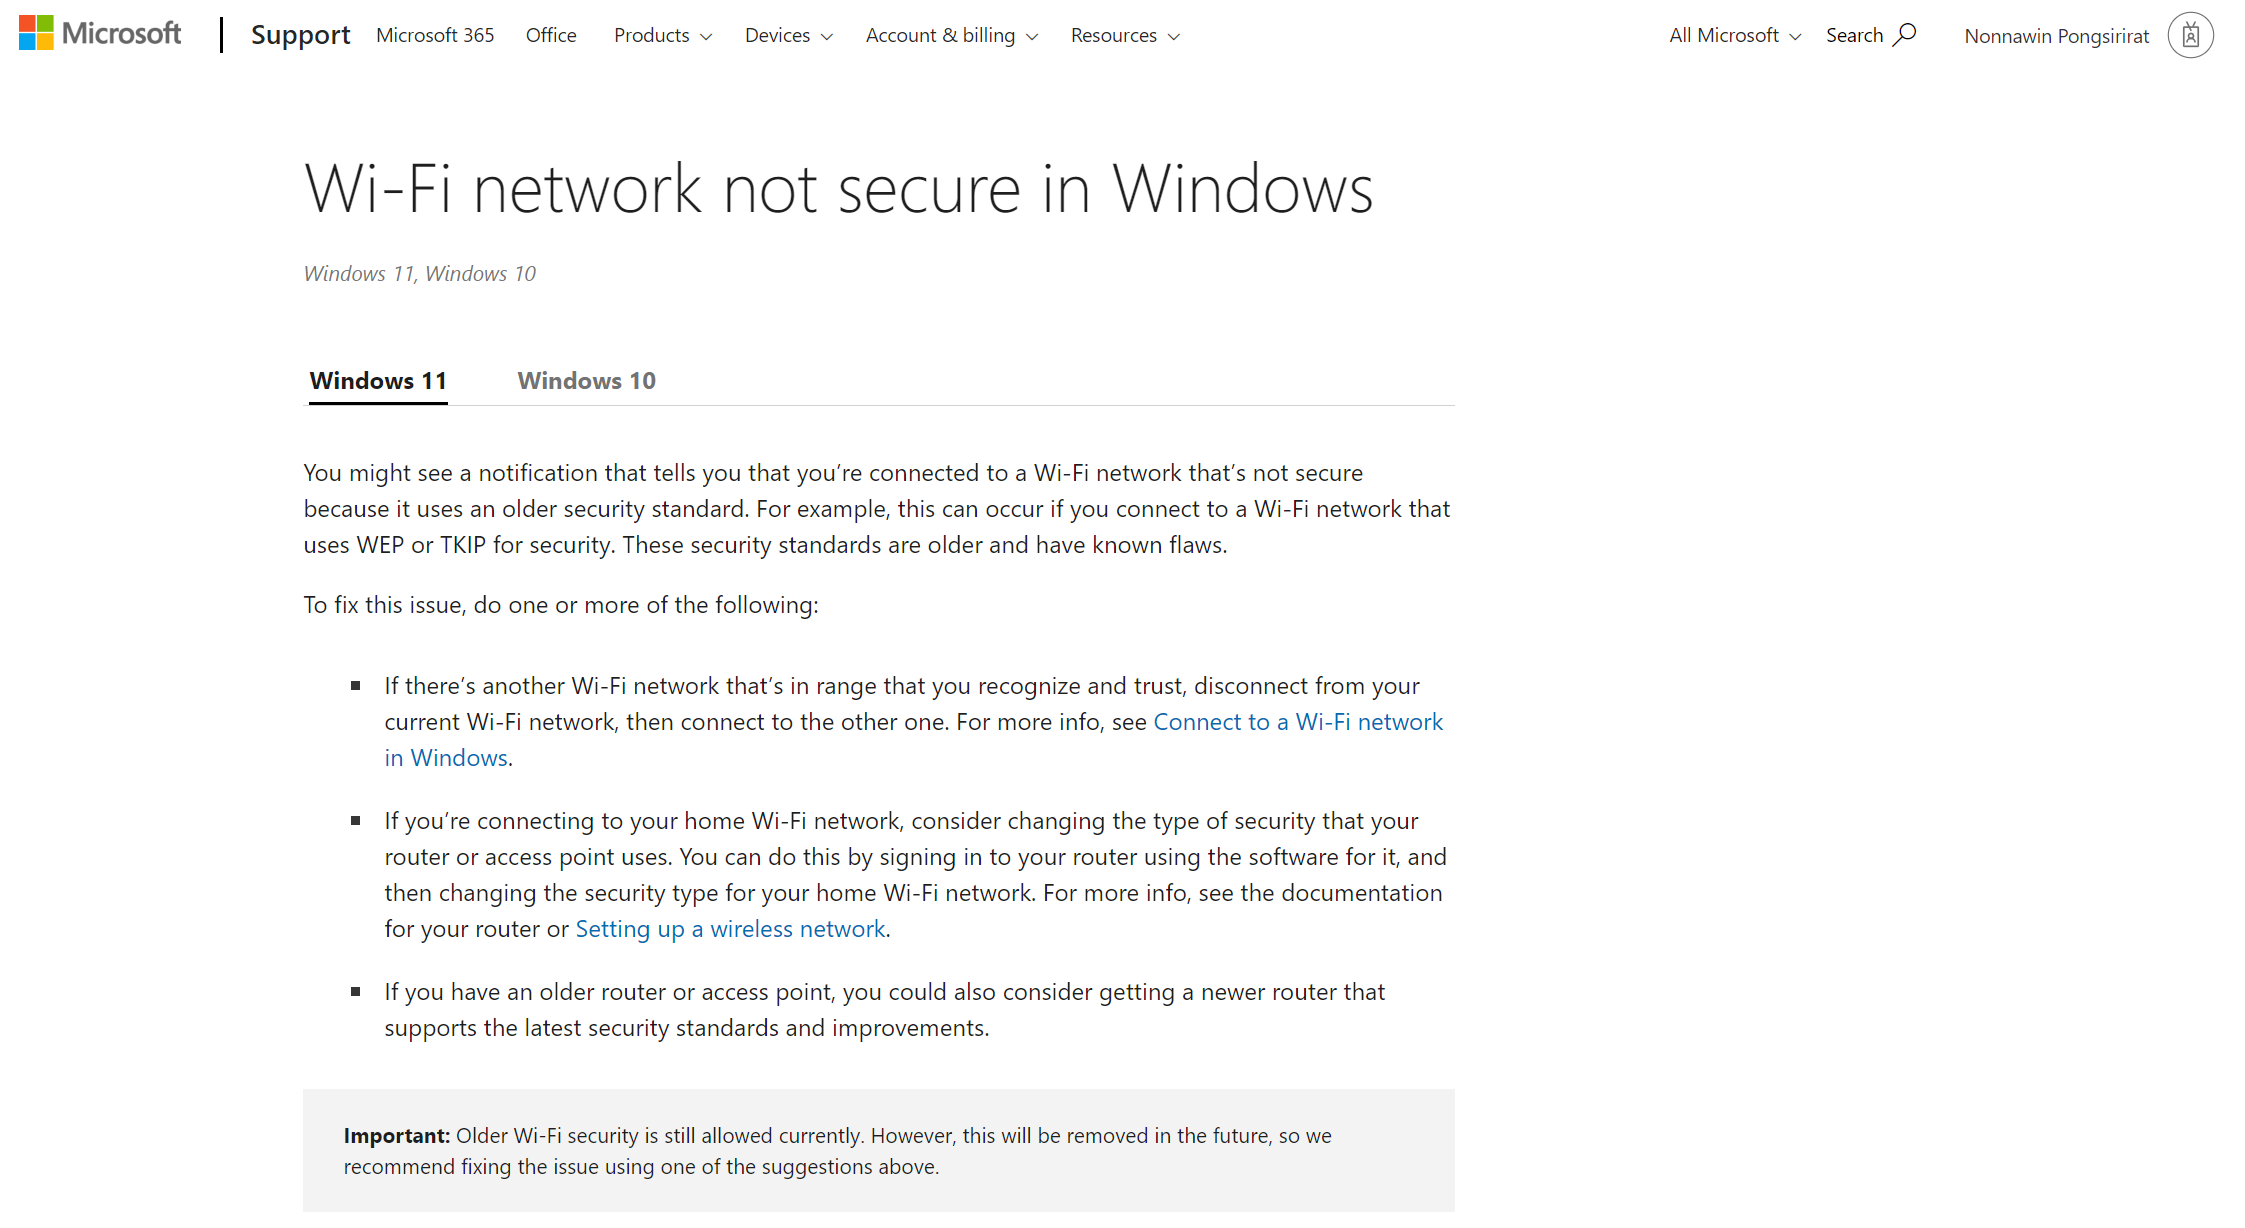The width and height of the screenshot is (2245, 1228).
Task: Follow Setting up a wireless network link
Action: pyautogui.click(x=730, y=929)
